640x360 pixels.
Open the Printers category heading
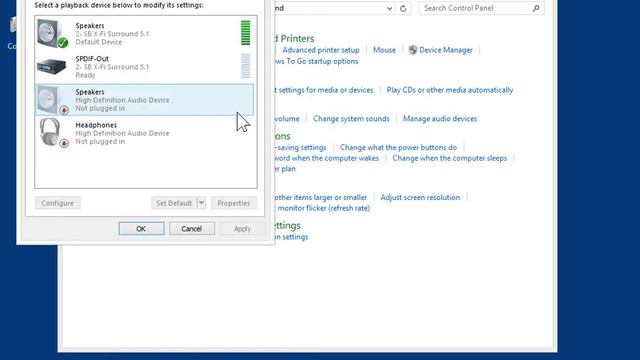[295, 38]
